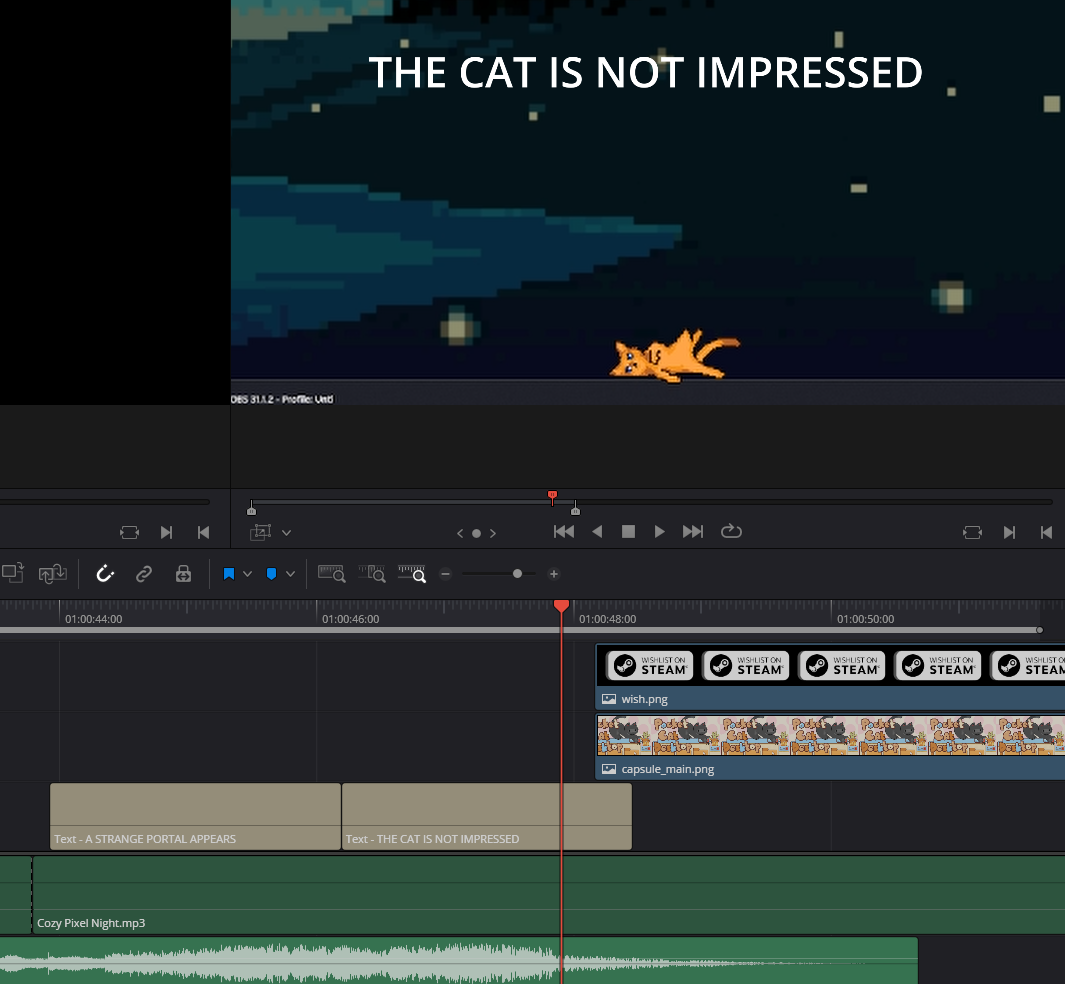Screen dimensions: 1065x984
Task: Click the timeline zoom out minus button
Action: (x=446, y=574)
